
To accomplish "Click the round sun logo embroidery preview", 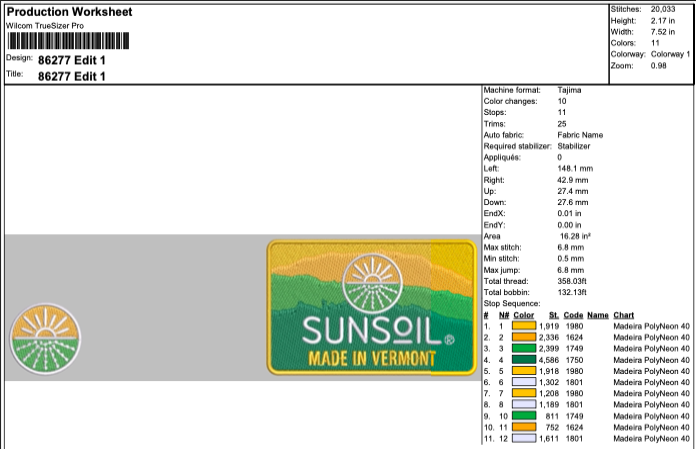I will (45, 339).
